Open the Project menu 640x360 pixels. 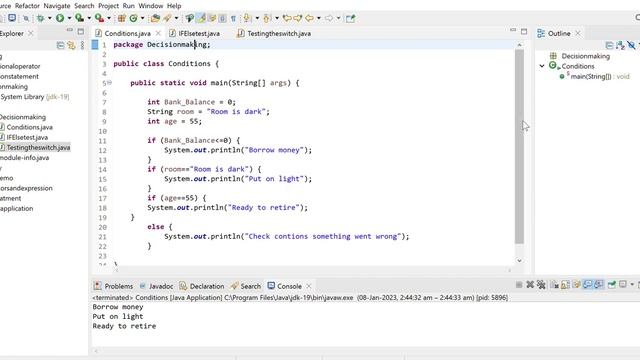coord(109,6)
